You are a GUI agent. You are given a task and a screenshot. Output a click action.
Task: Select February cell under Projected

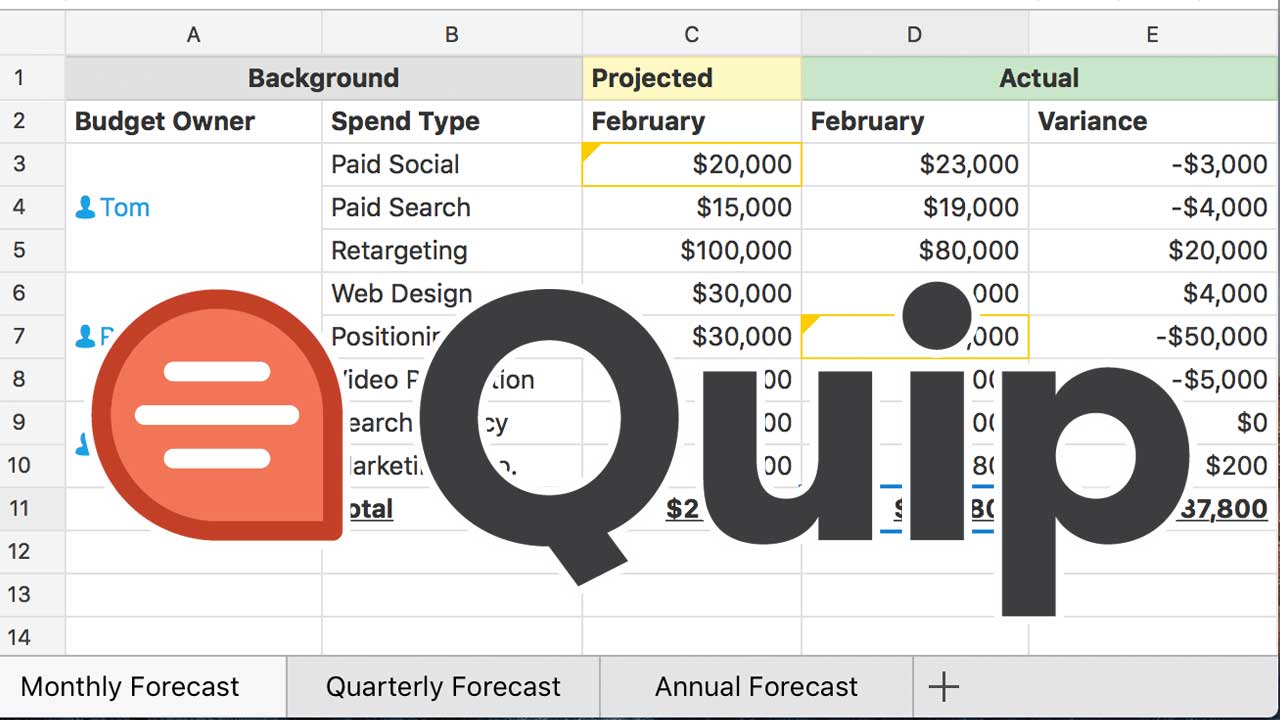pos(692,121)
